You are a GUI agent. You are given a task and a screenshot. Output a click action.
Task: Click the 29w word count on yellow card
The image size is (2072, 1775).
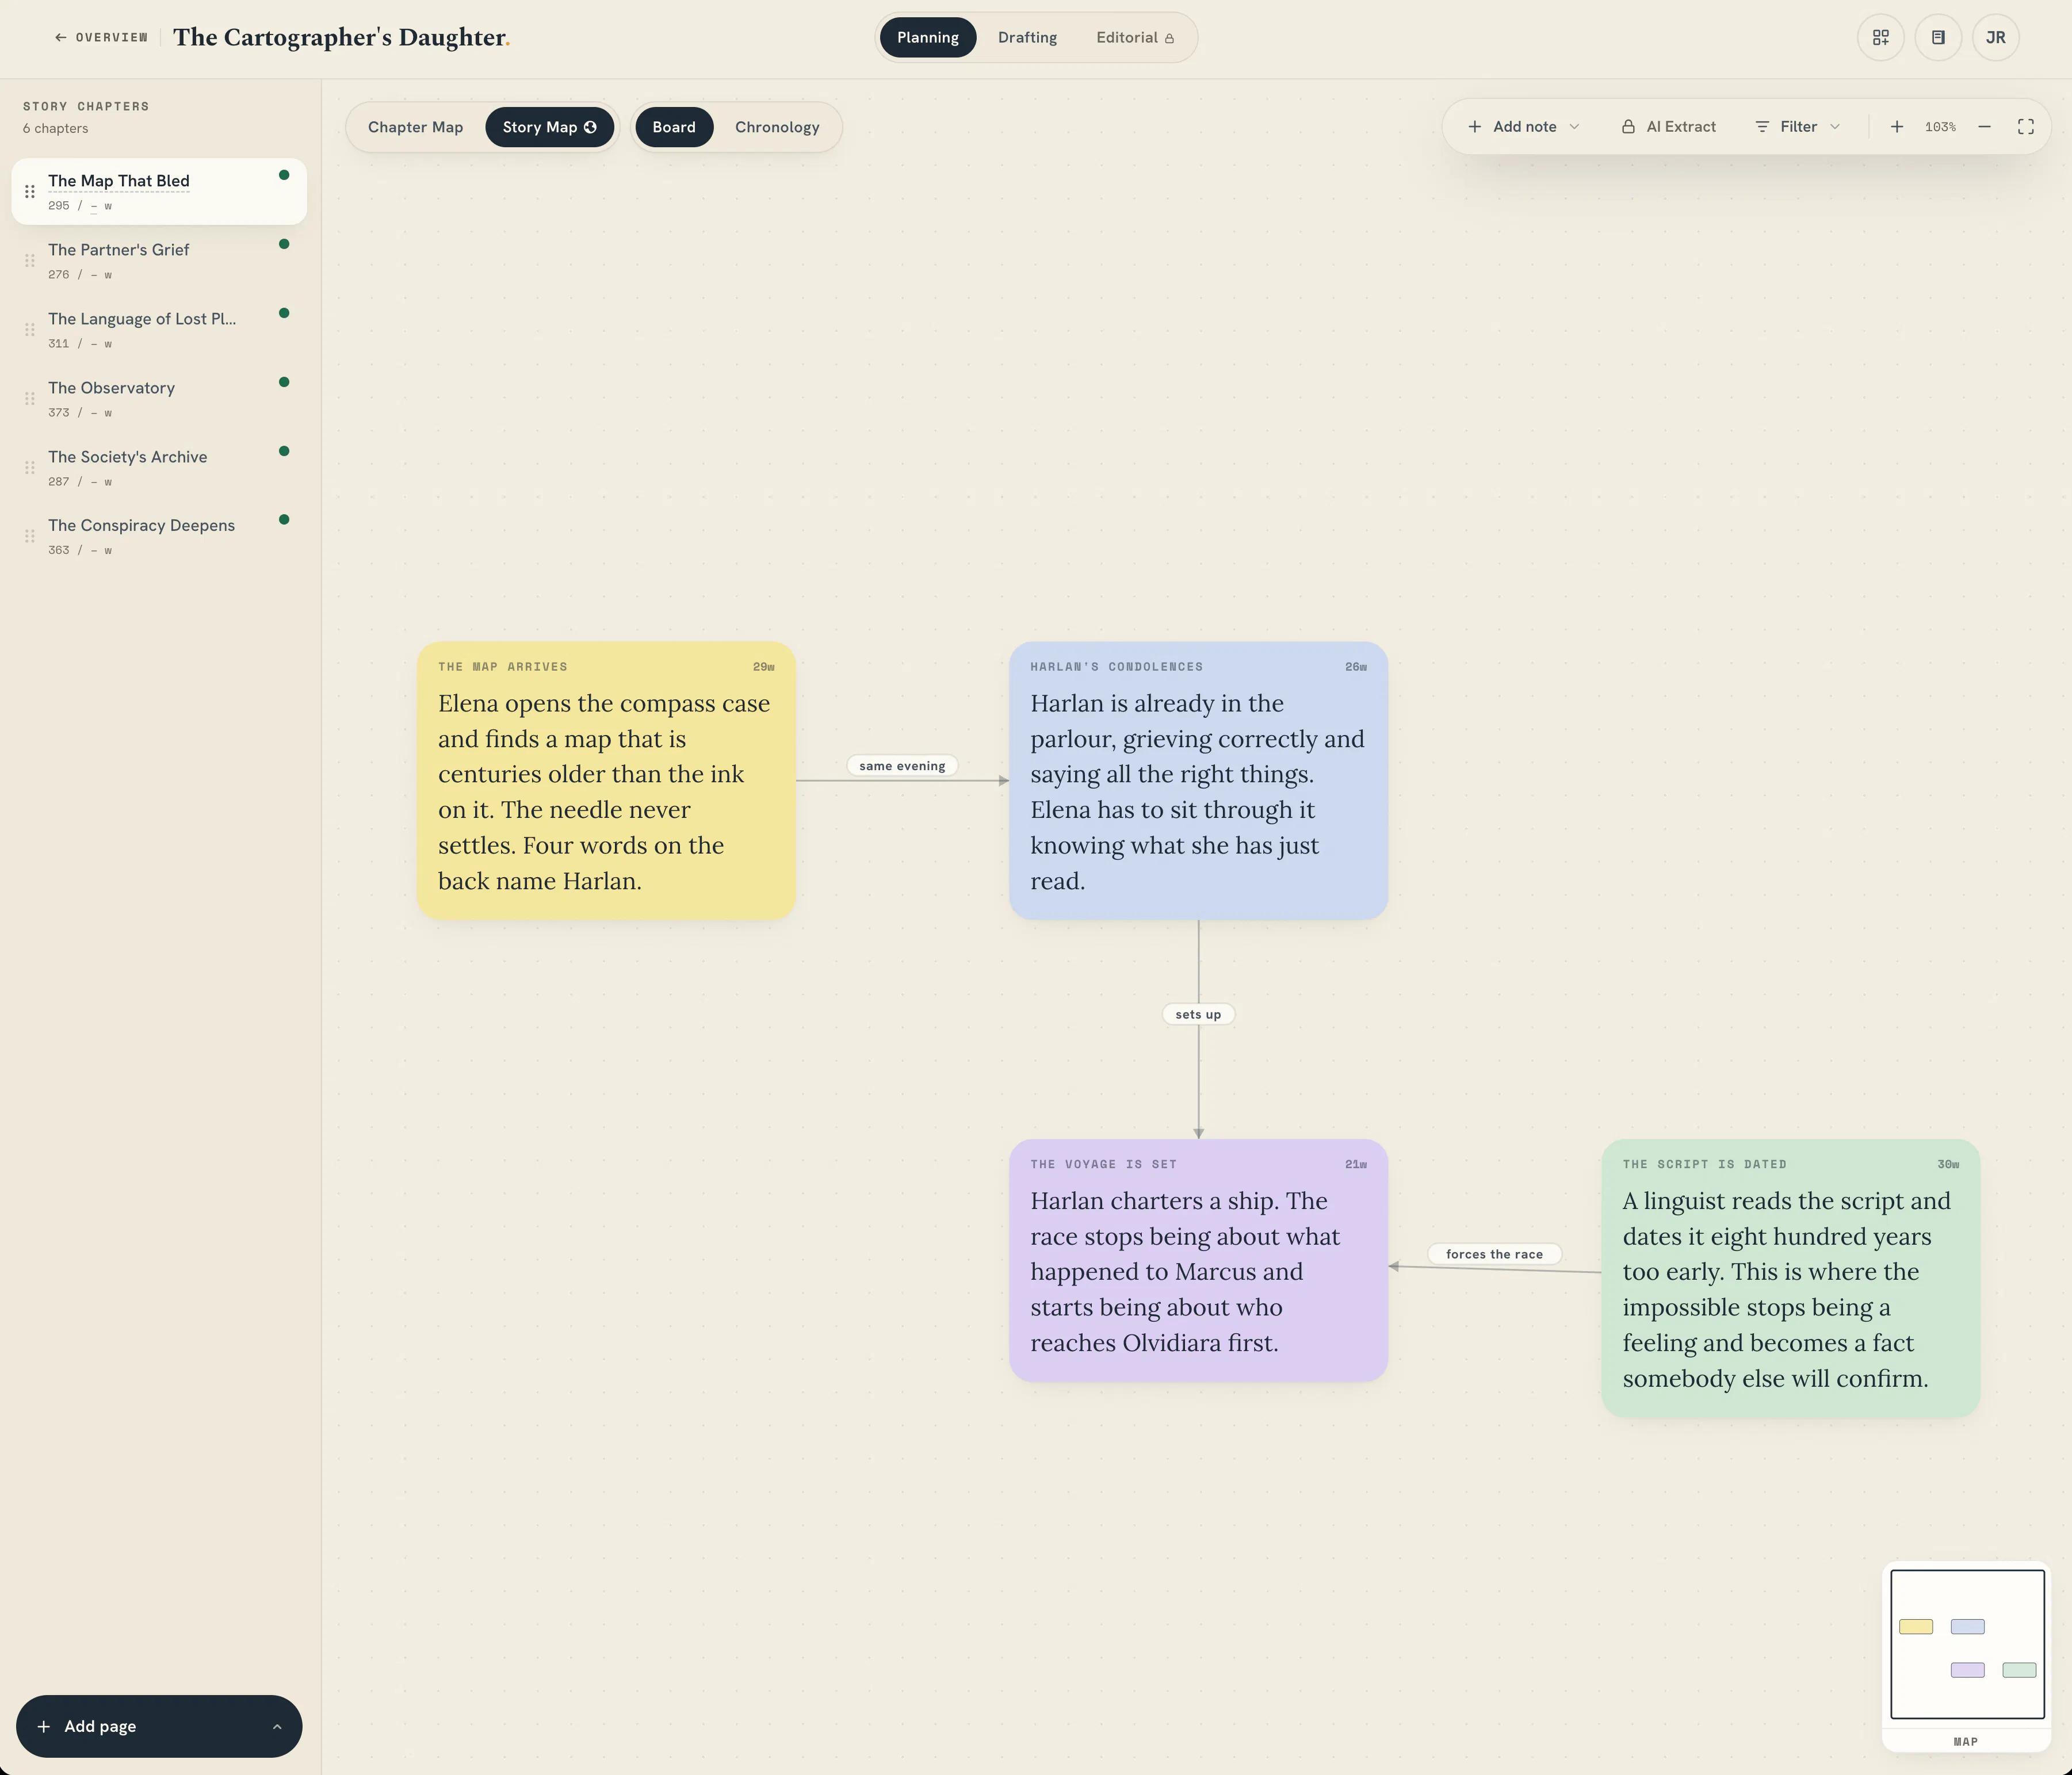763,667
